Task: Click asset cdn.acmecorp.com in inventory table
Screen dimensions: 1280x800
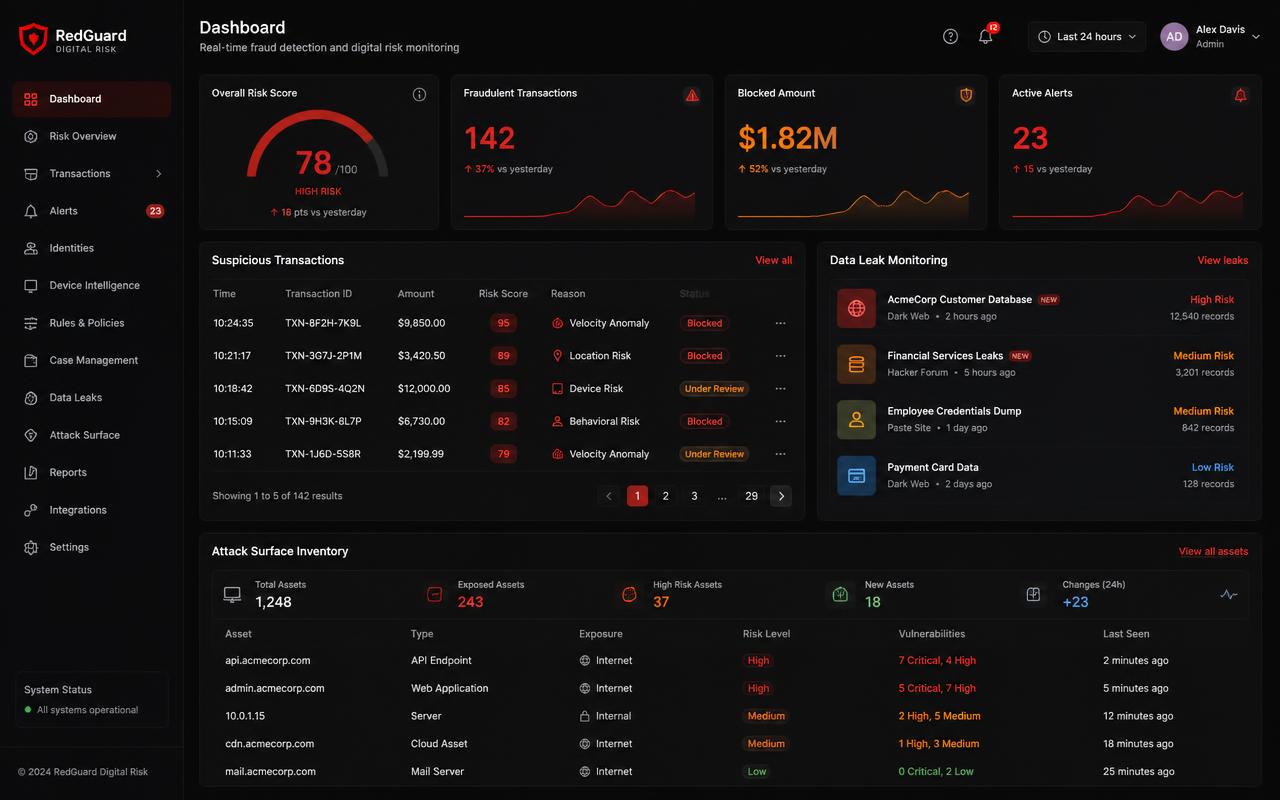Action: [270, 744]
